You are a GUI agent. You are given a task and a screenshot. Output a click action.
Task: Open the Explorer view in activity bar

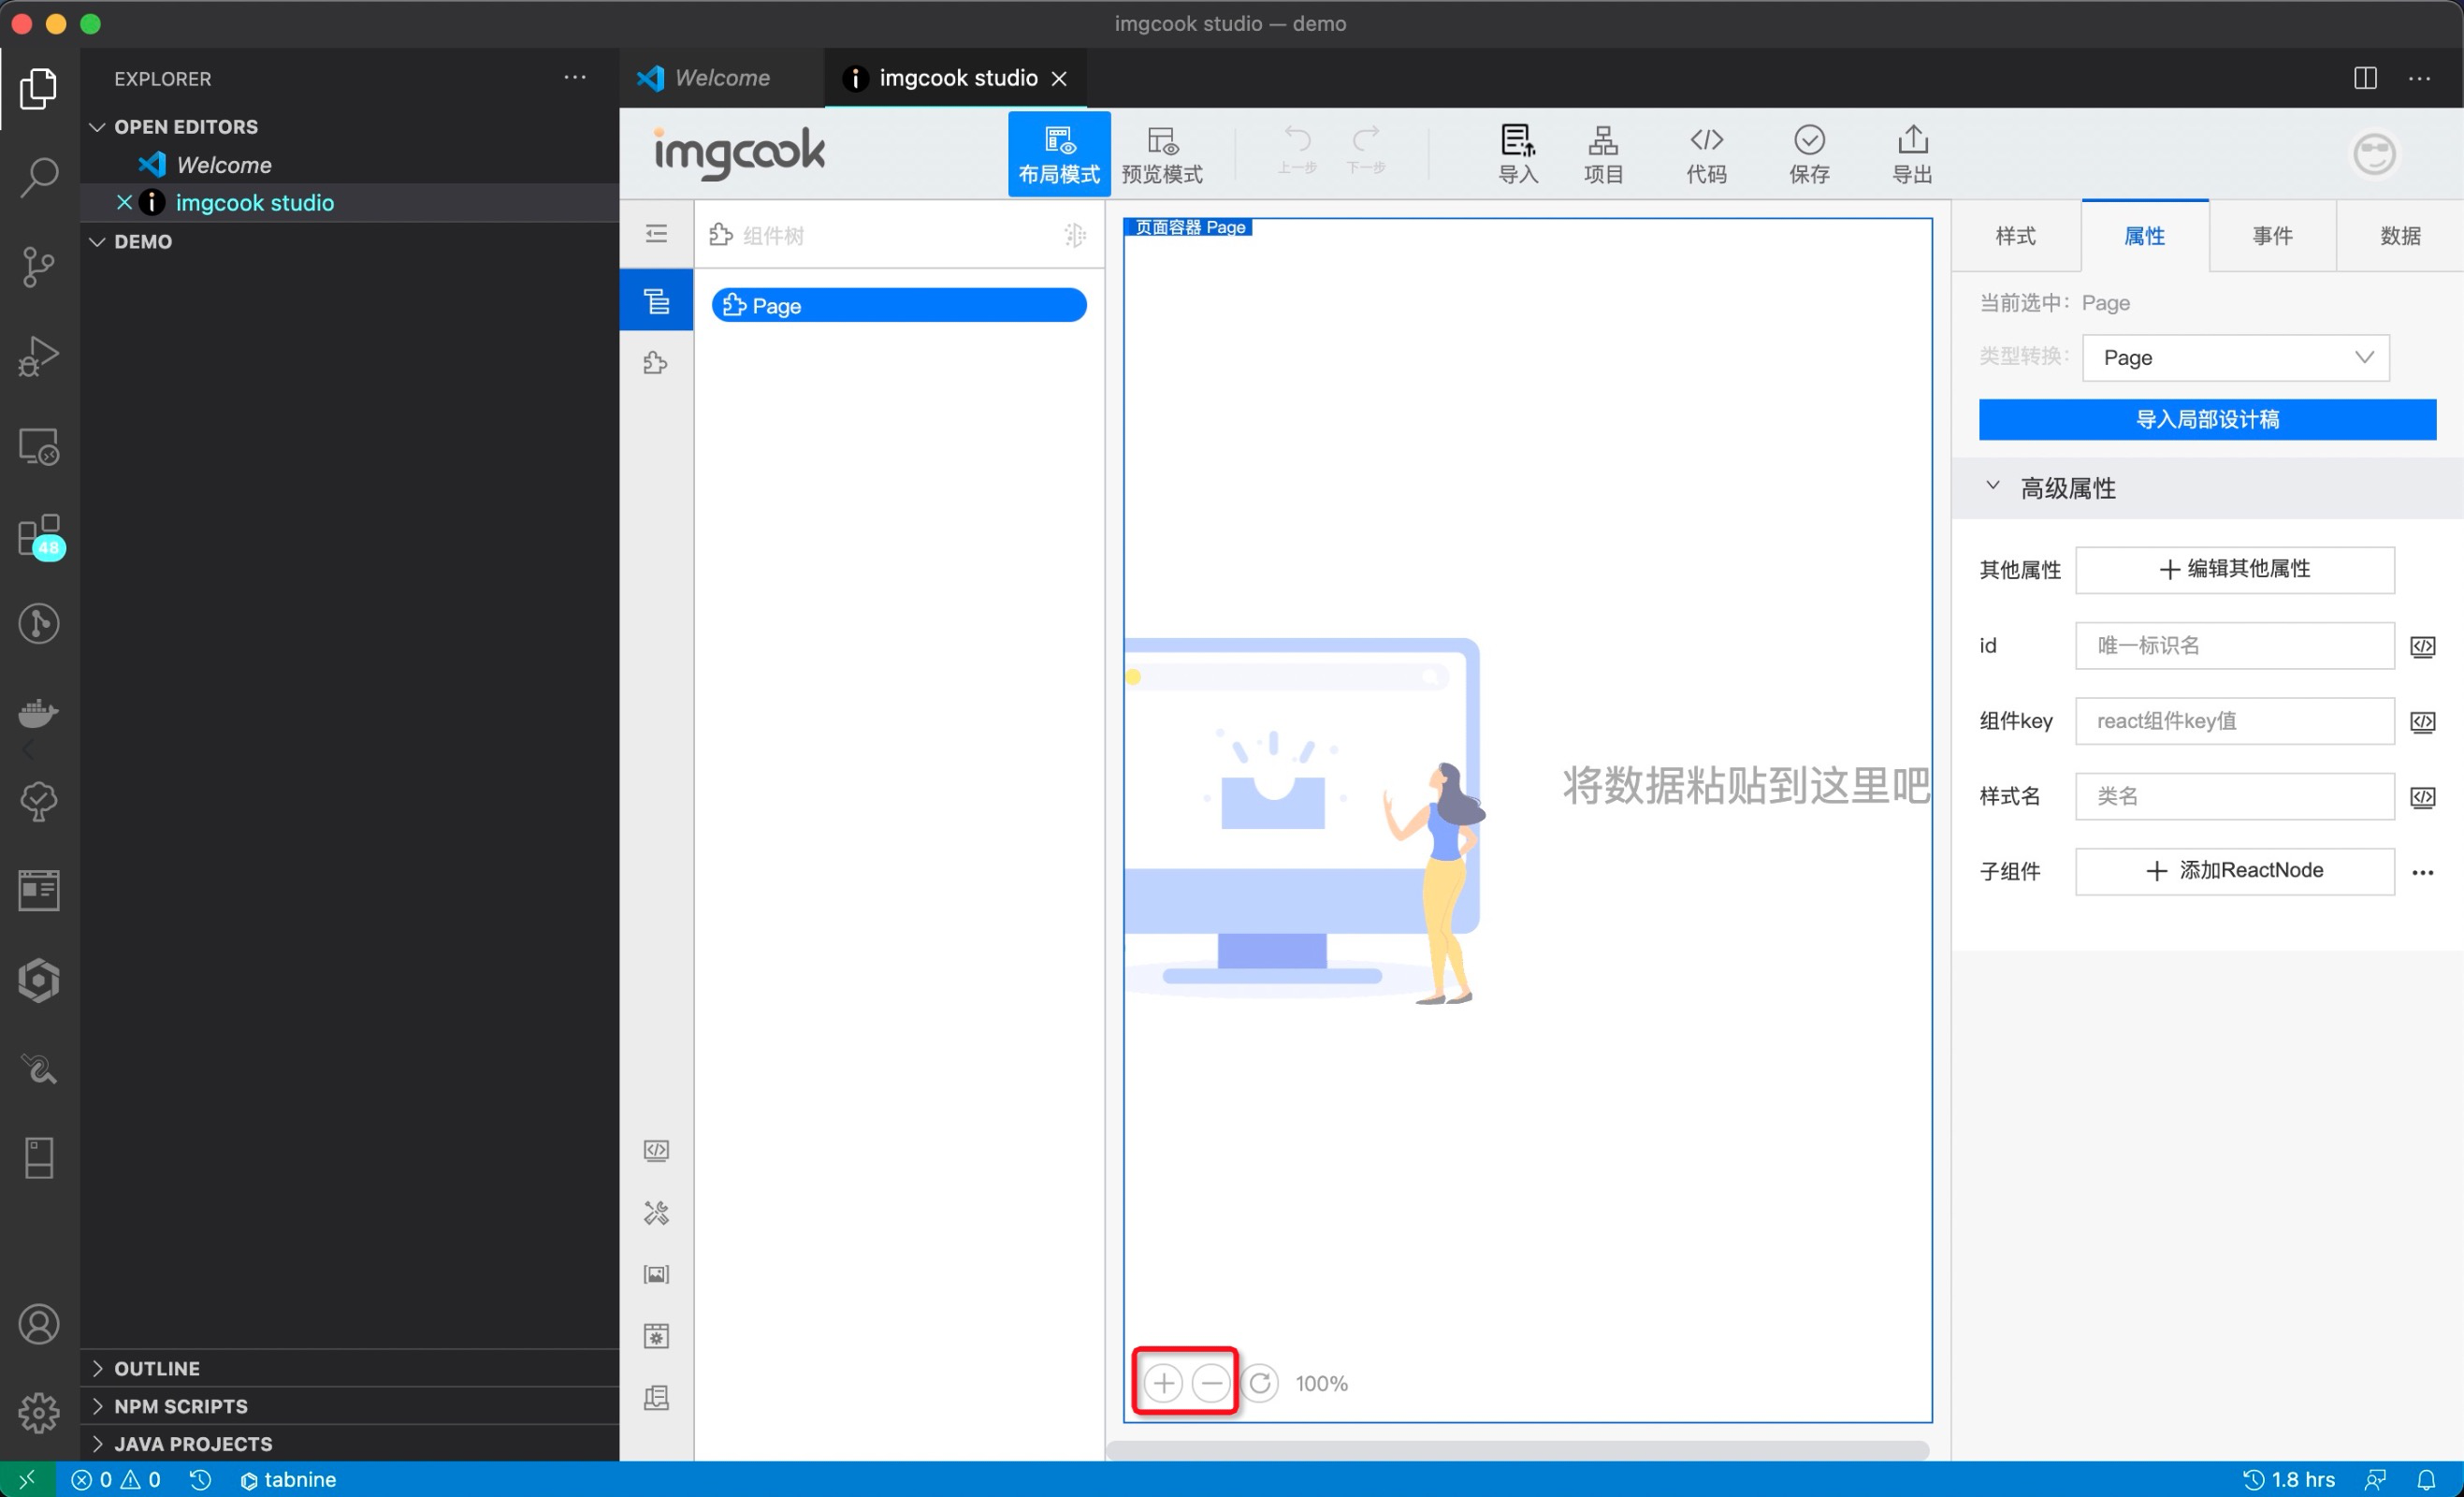click(x=38, y=88)
